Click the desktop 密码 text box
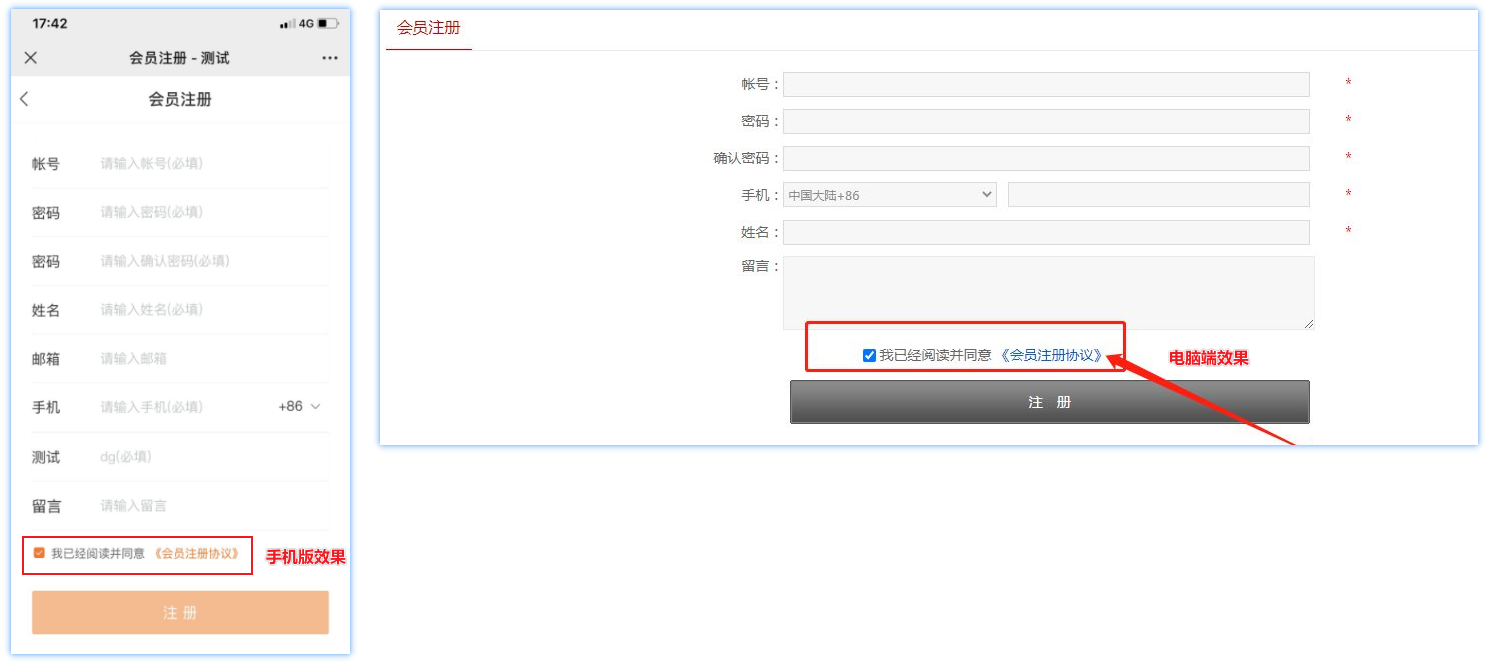This screenshot has width=1487, height=662. click(x=1046, y=121)
